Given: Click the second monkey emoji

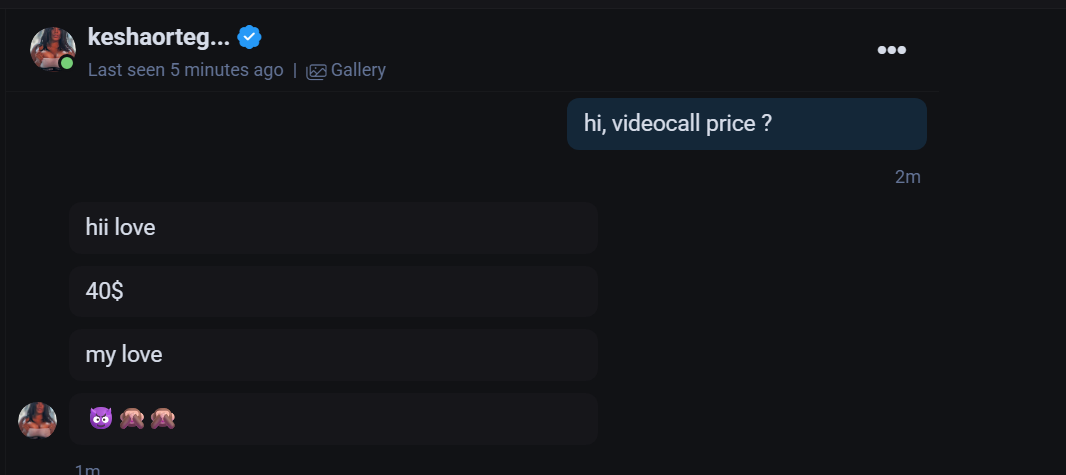Looking at the screenshot, I should point(162,419).
